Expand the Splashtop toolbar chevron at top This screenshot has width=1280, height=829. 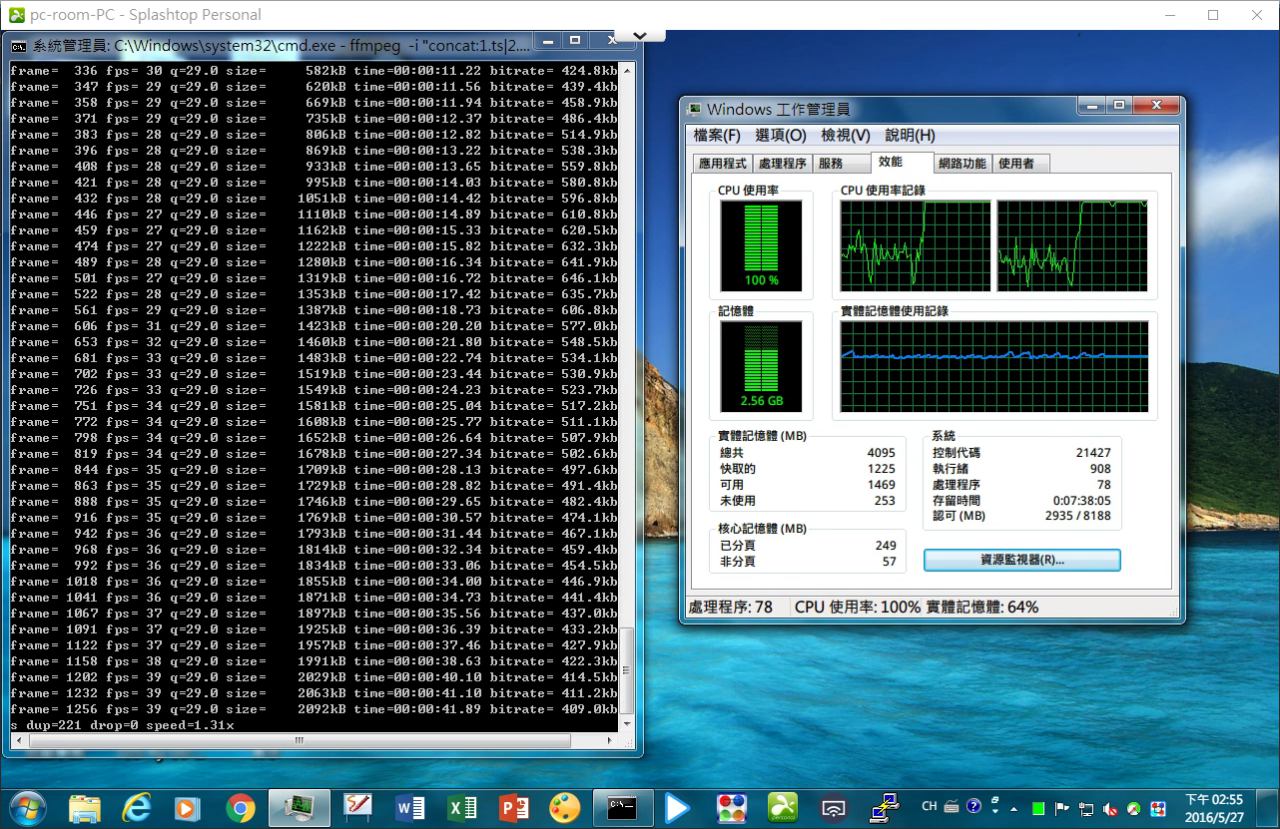click(x=640, y=35)
